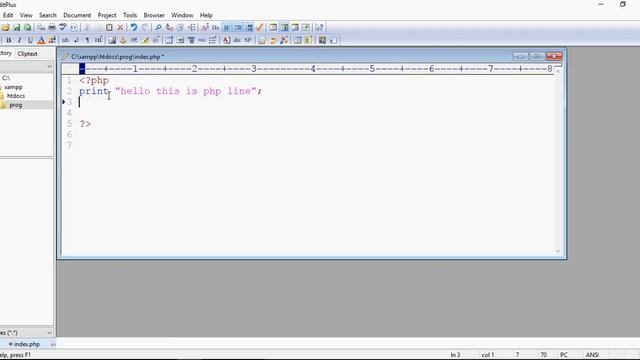This screenshot has width=640, height=360.
Task: Open the Tools menu
Action: pyautogui.click(x=130, y=15)
